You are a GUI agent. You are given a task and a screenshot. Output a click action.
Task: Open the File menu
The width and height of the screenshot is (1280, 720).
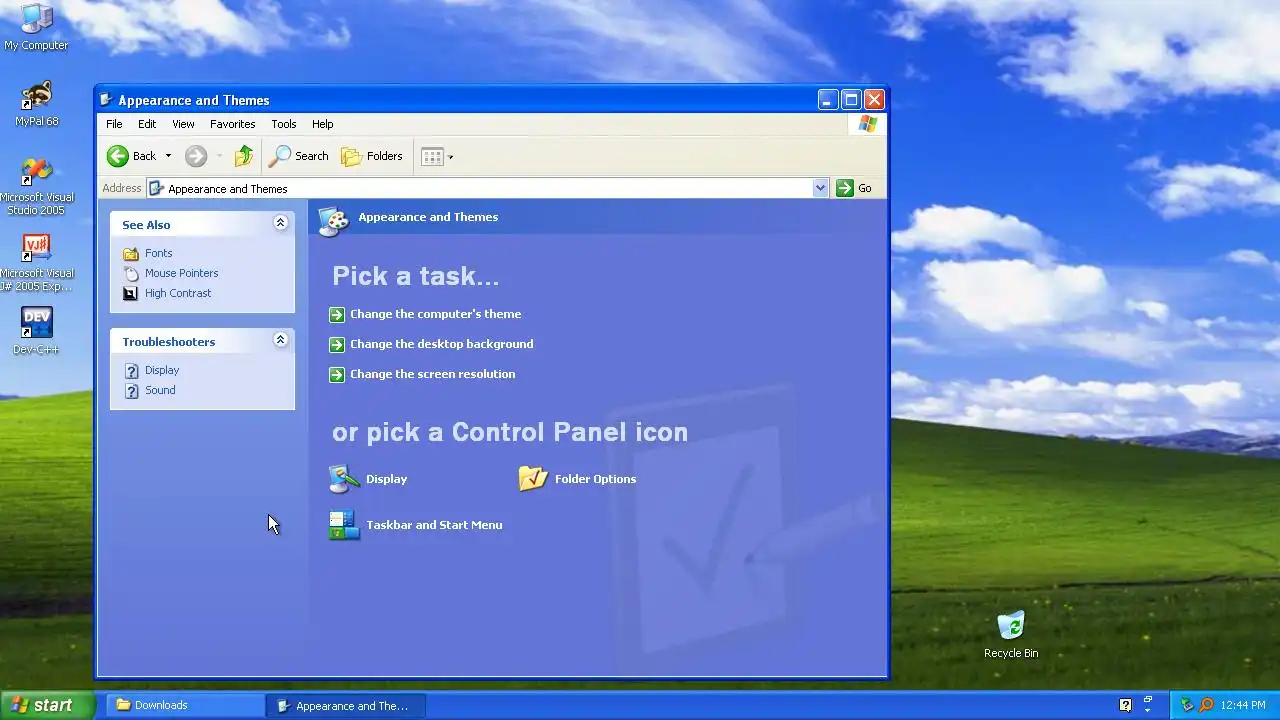(x=114, y=124)
